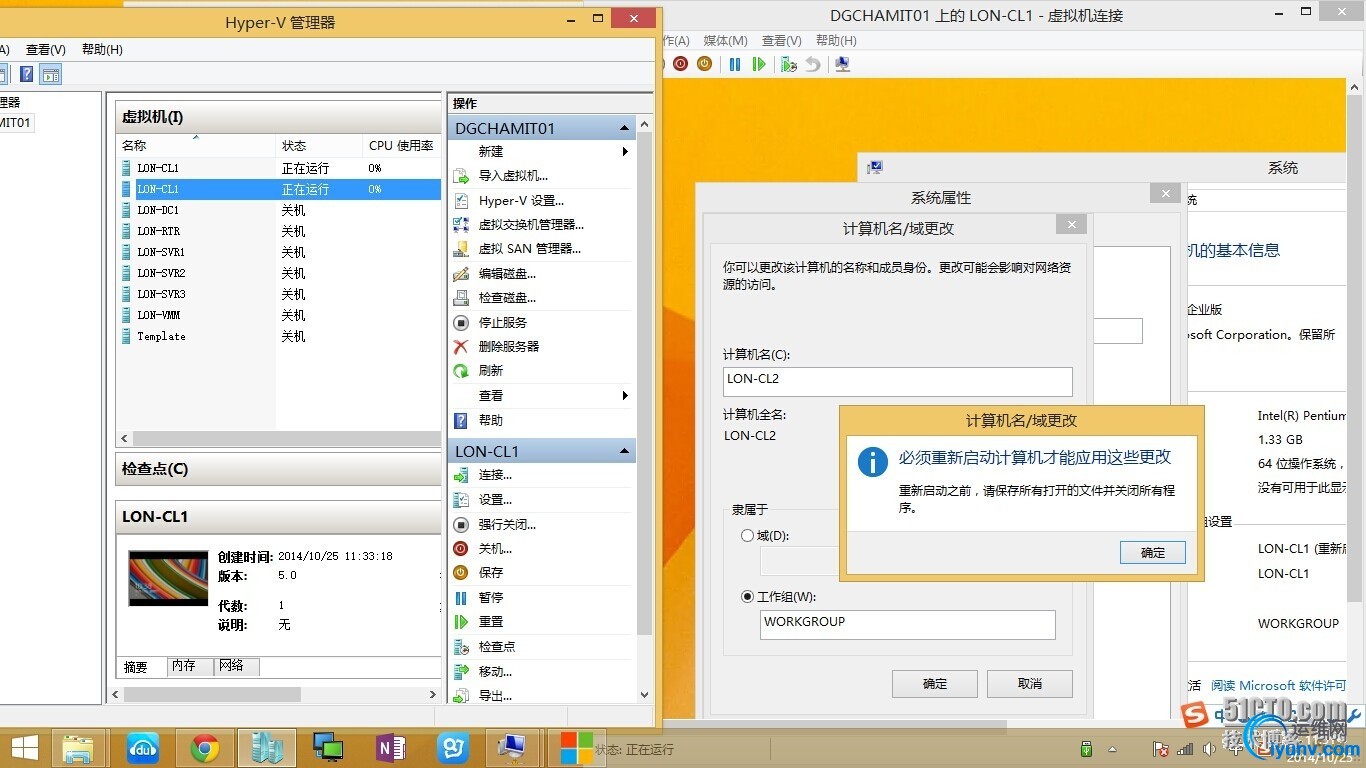Viewport: 1366px width, 768px height.
Task: Click grey revert arrow in VM connection toolbar
Action: pyautogui.click(x=813, y=64)
